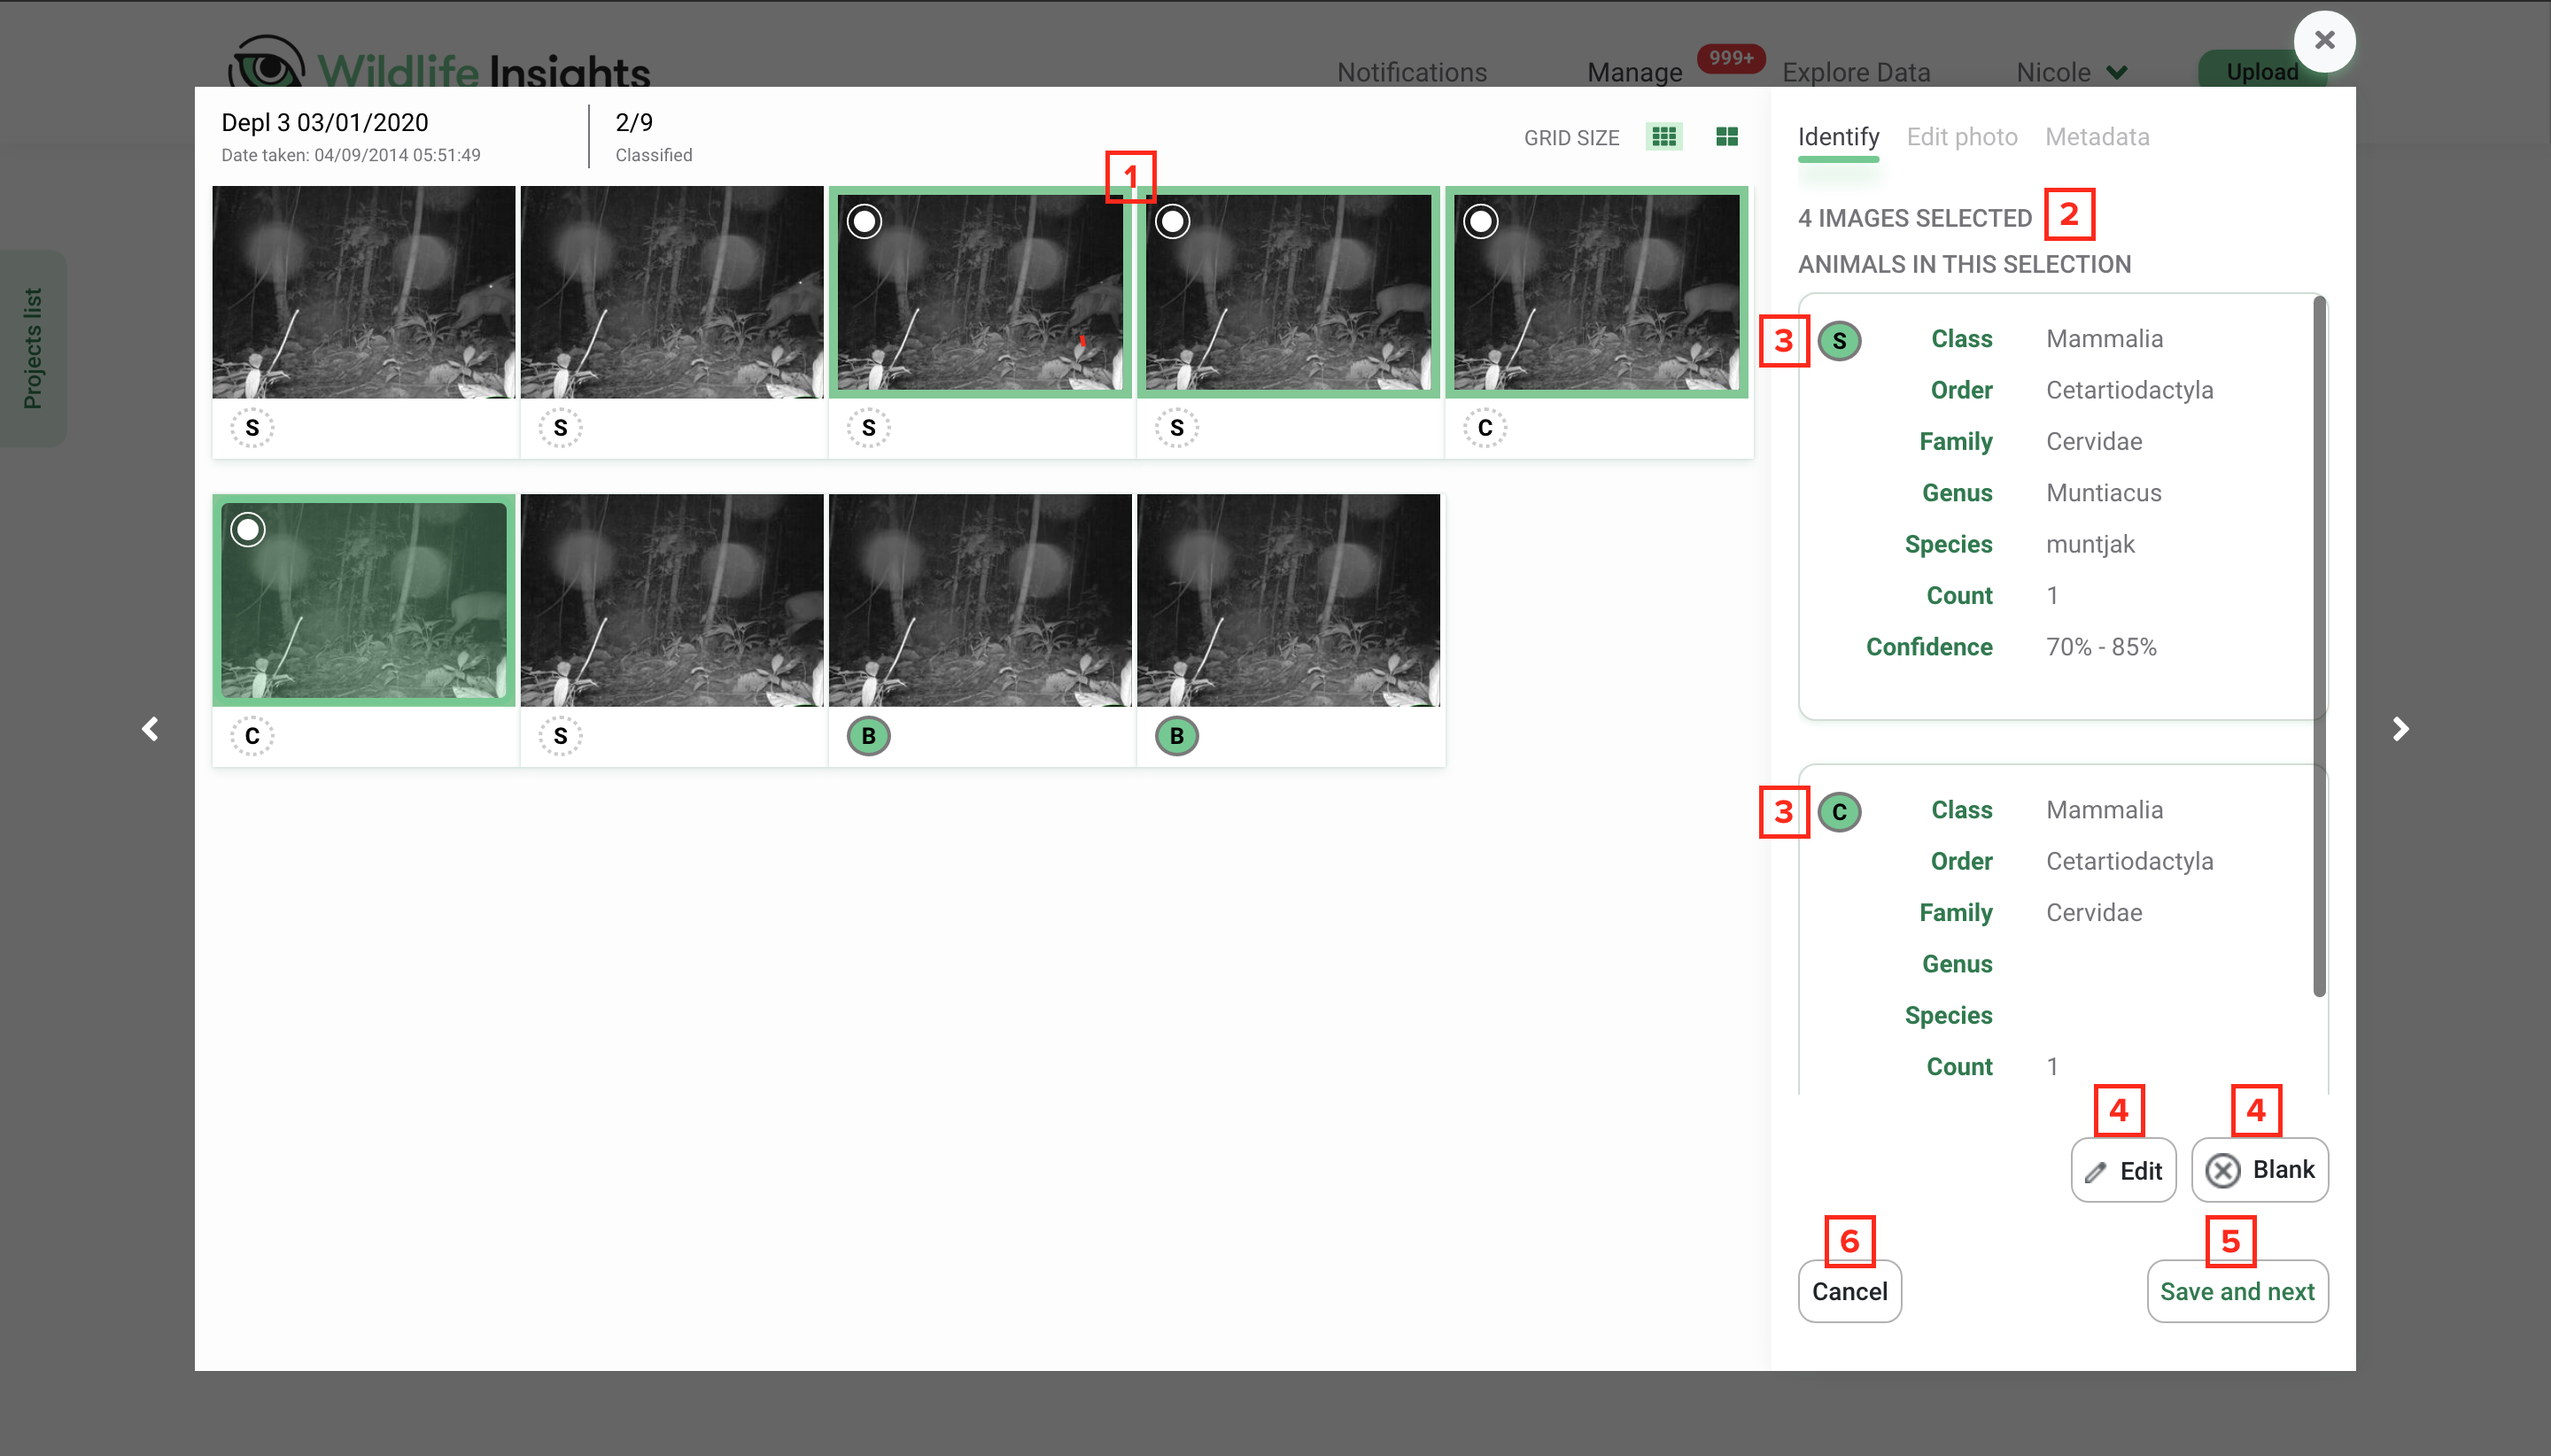Click first green B badge in bottom row
The image size is (2551, 1456).
click(868, 736)
